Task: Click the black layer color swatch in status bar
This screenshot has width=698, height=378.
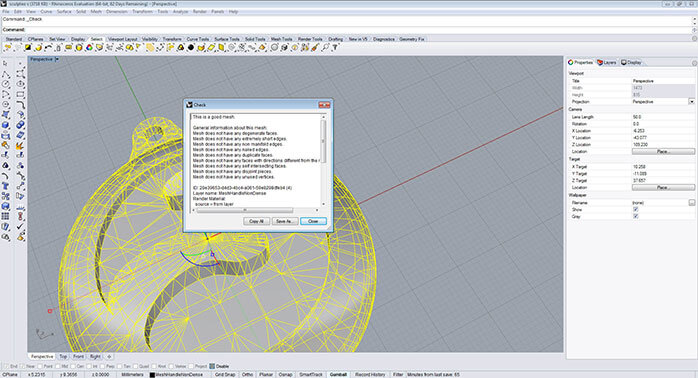Action: click(152, 375)
